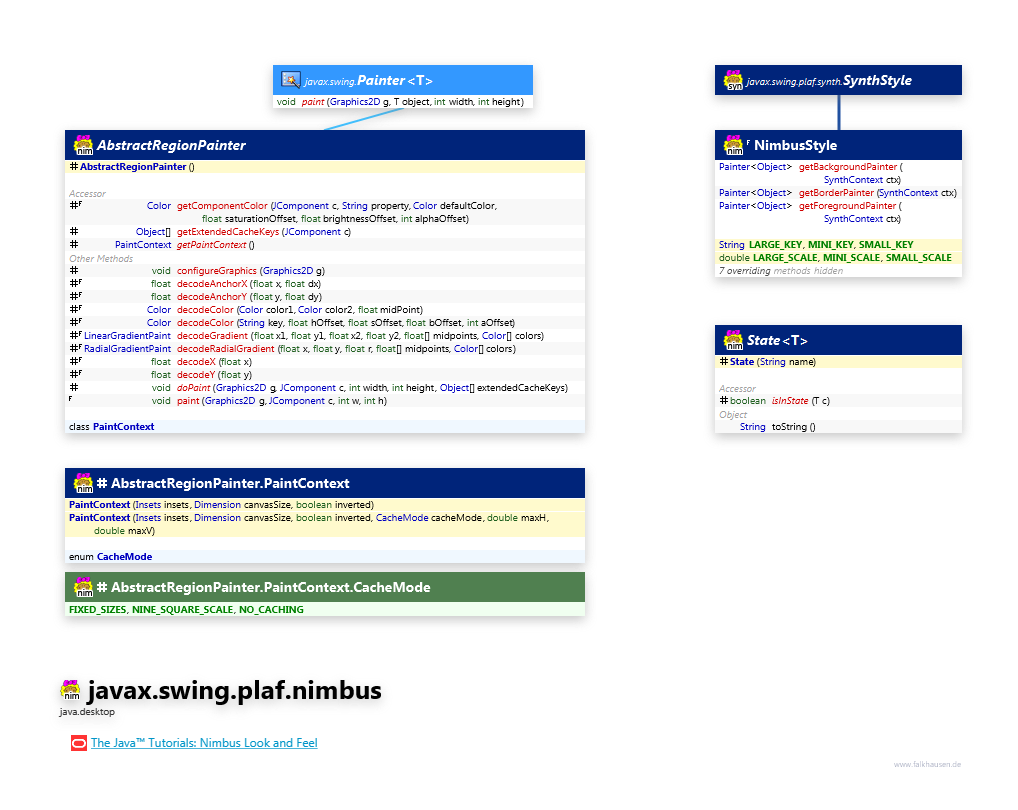This screenshot has width=1018, height=810.
Task: Click the PaintContext return type of getPaintContext
Action: [143, 245]
